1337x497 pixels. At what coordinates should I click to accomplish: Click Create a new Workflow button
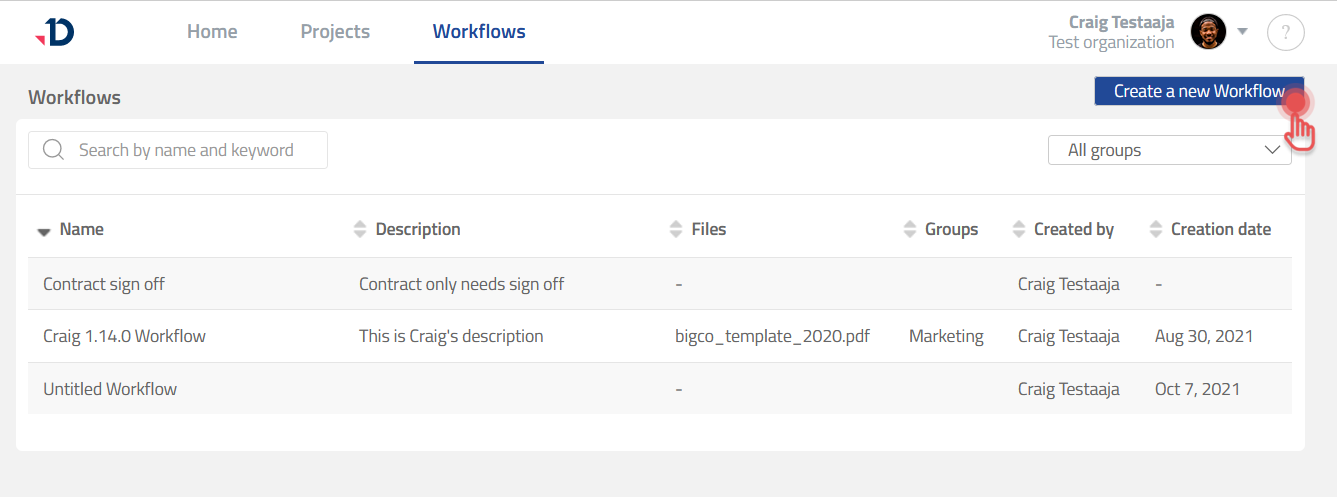click(x=1198, y=91)
